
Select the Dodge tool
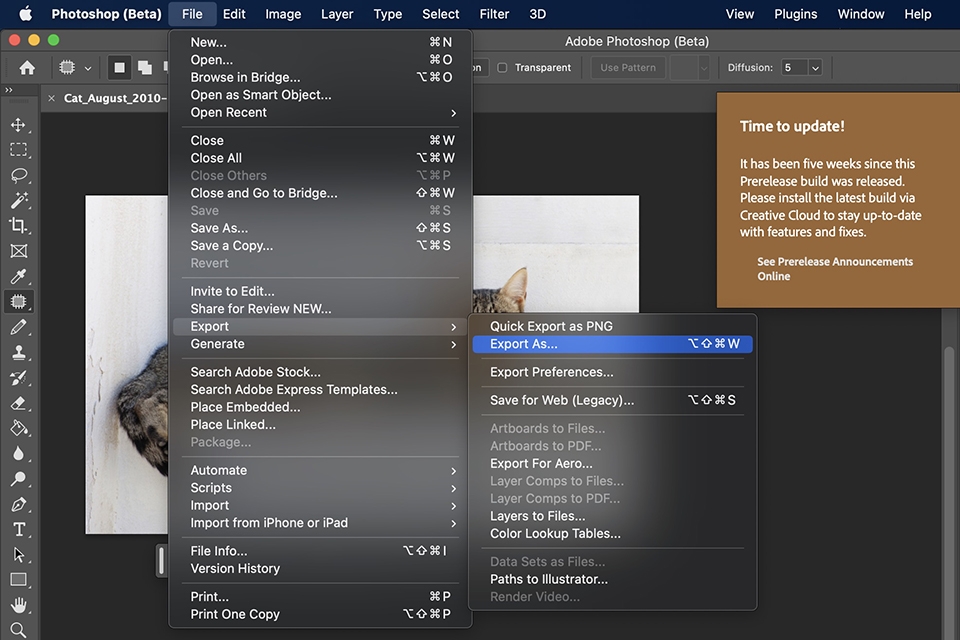18,479
